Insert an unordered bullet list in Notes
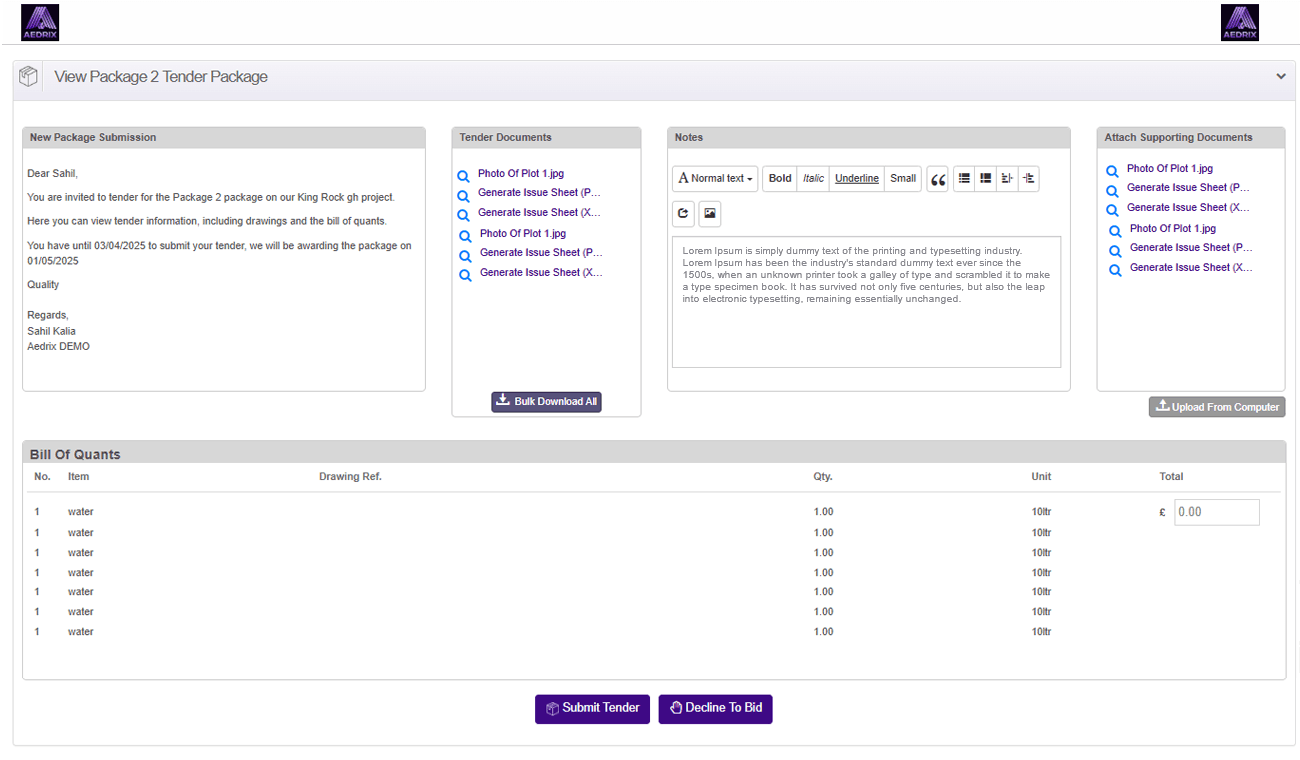 coord(964,179)
